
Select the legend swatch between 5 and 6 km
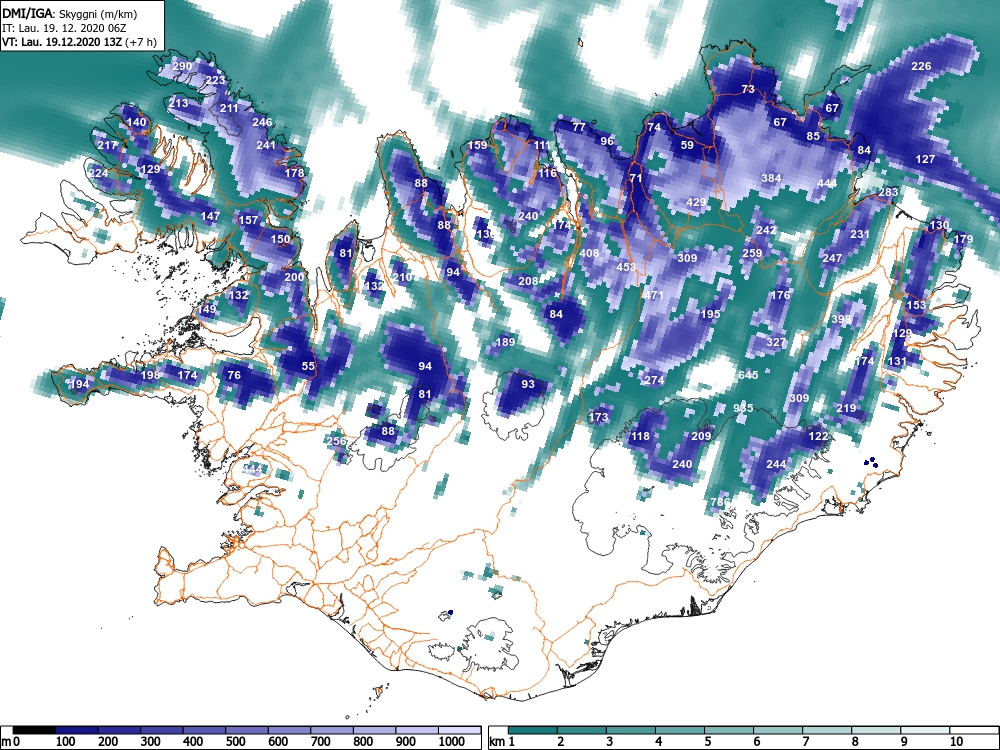[x=729, y=730]
